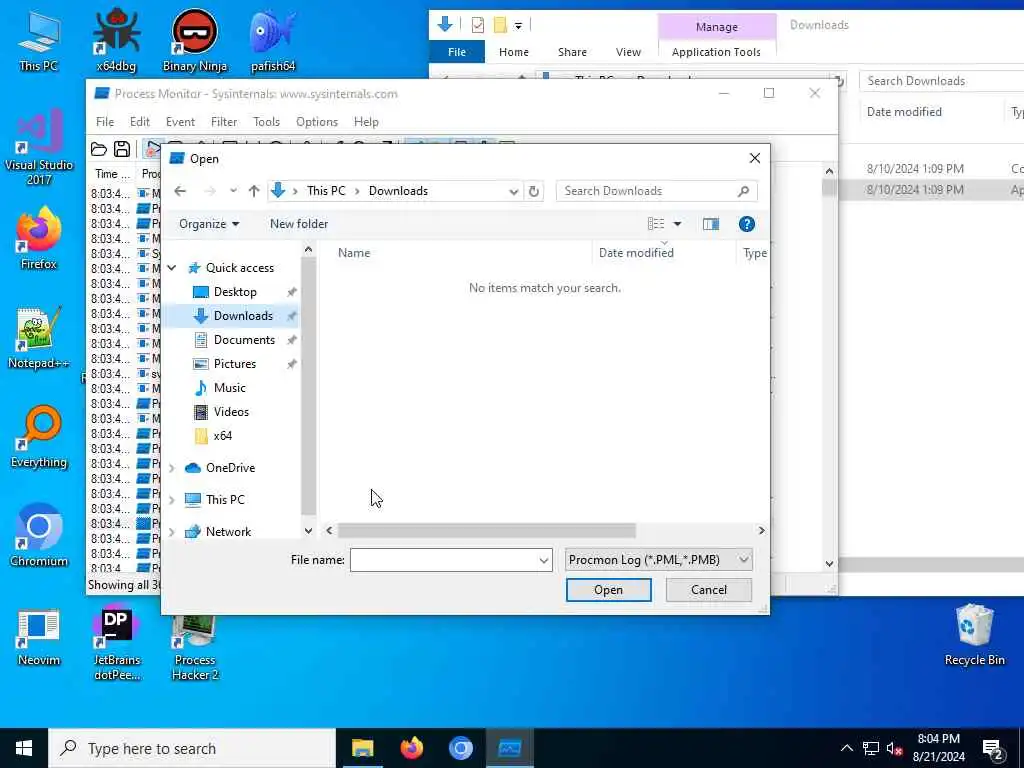Select Desktop in the Quick access list
1024x768 pixels.
click(x=235, y=292)
